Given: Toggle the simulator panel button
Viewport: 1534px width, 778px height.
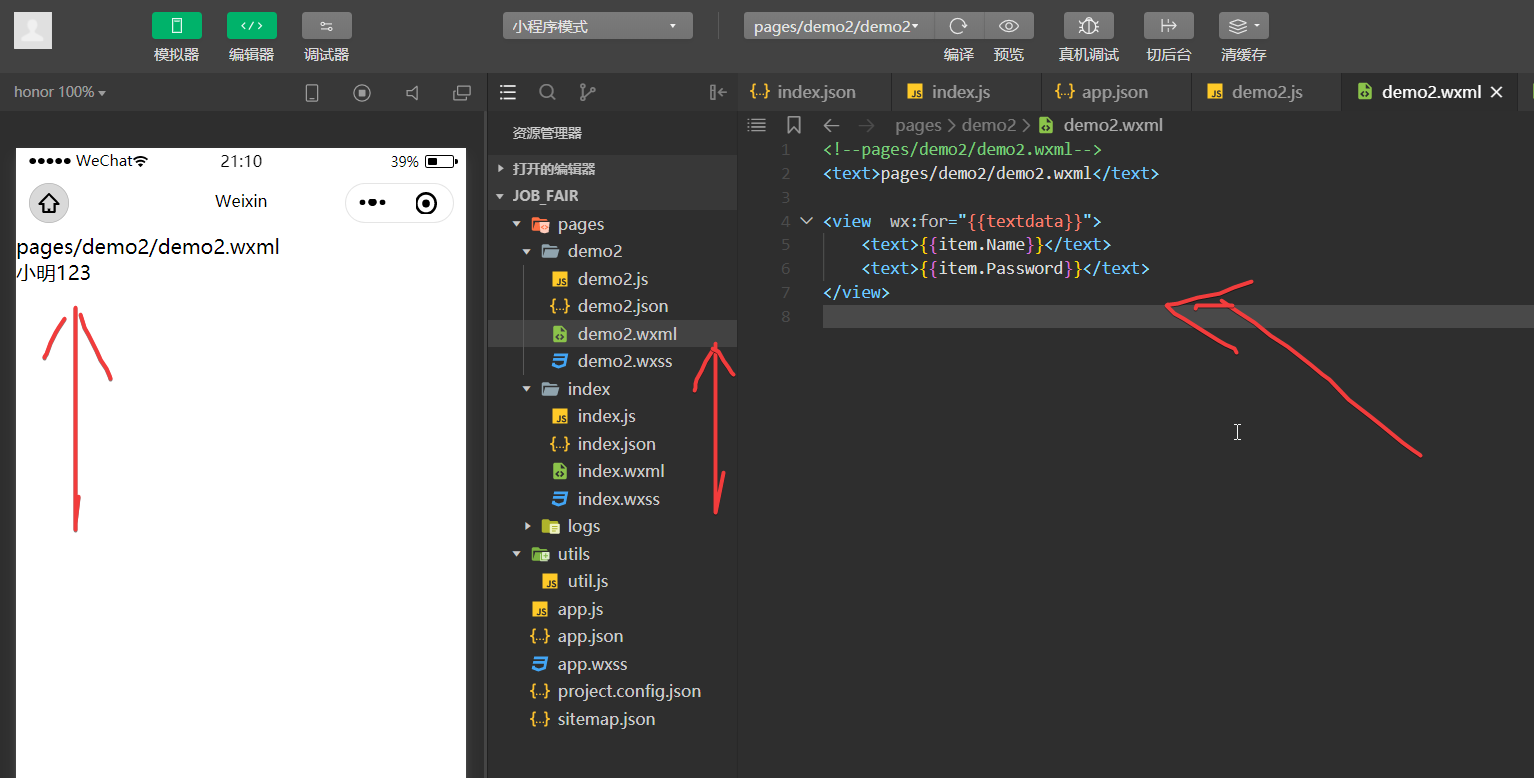Looking at the screenshot, I should click(177, 26).
